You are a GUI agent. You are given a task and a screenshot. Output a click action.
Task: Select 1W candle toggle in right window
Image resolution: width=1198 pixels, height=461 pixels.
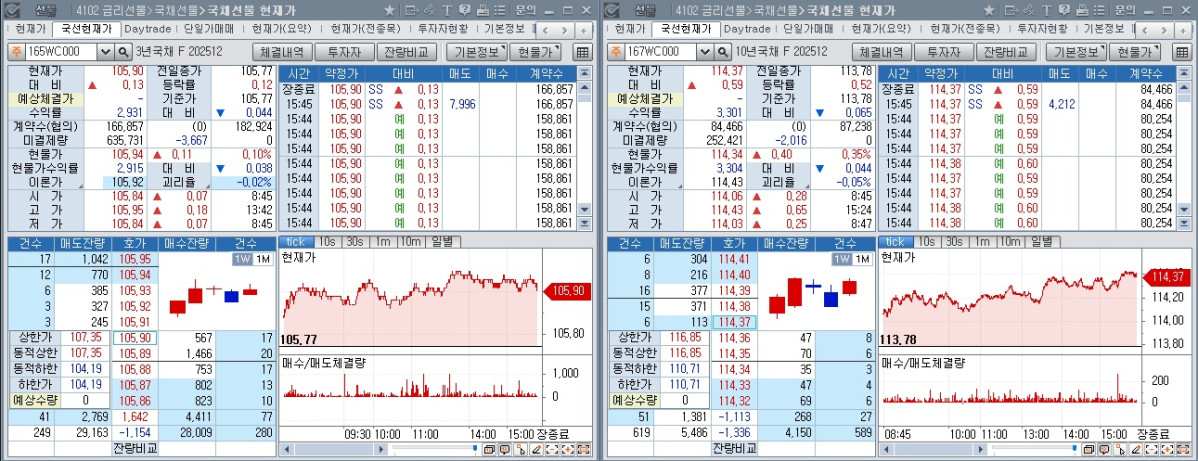pyautogui.click(x=841, y=259)
